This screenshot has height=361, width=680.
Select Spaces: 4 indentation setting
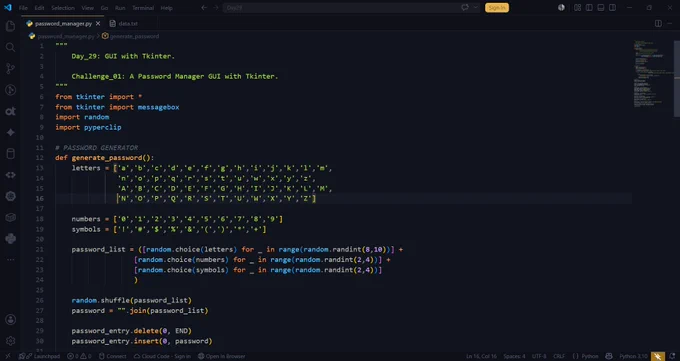(514, 356)
